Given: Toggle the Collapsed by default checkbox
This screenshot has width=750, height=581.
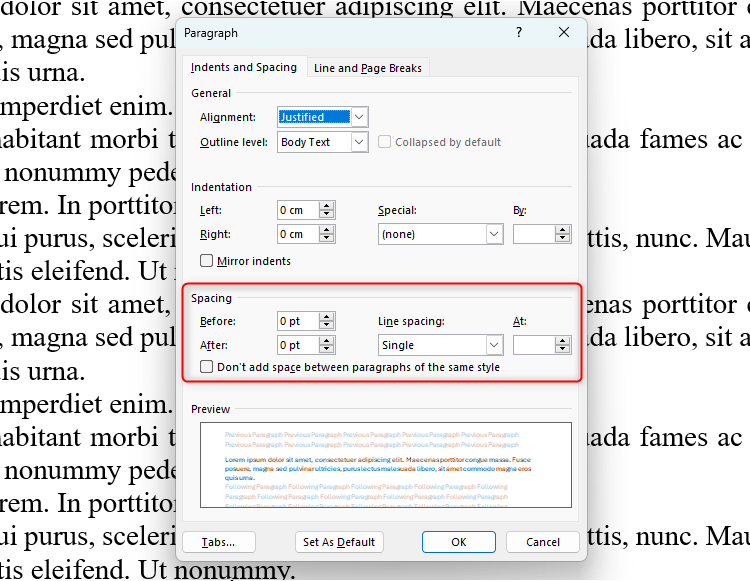Looking at the screenshot, I should point(385,142).
